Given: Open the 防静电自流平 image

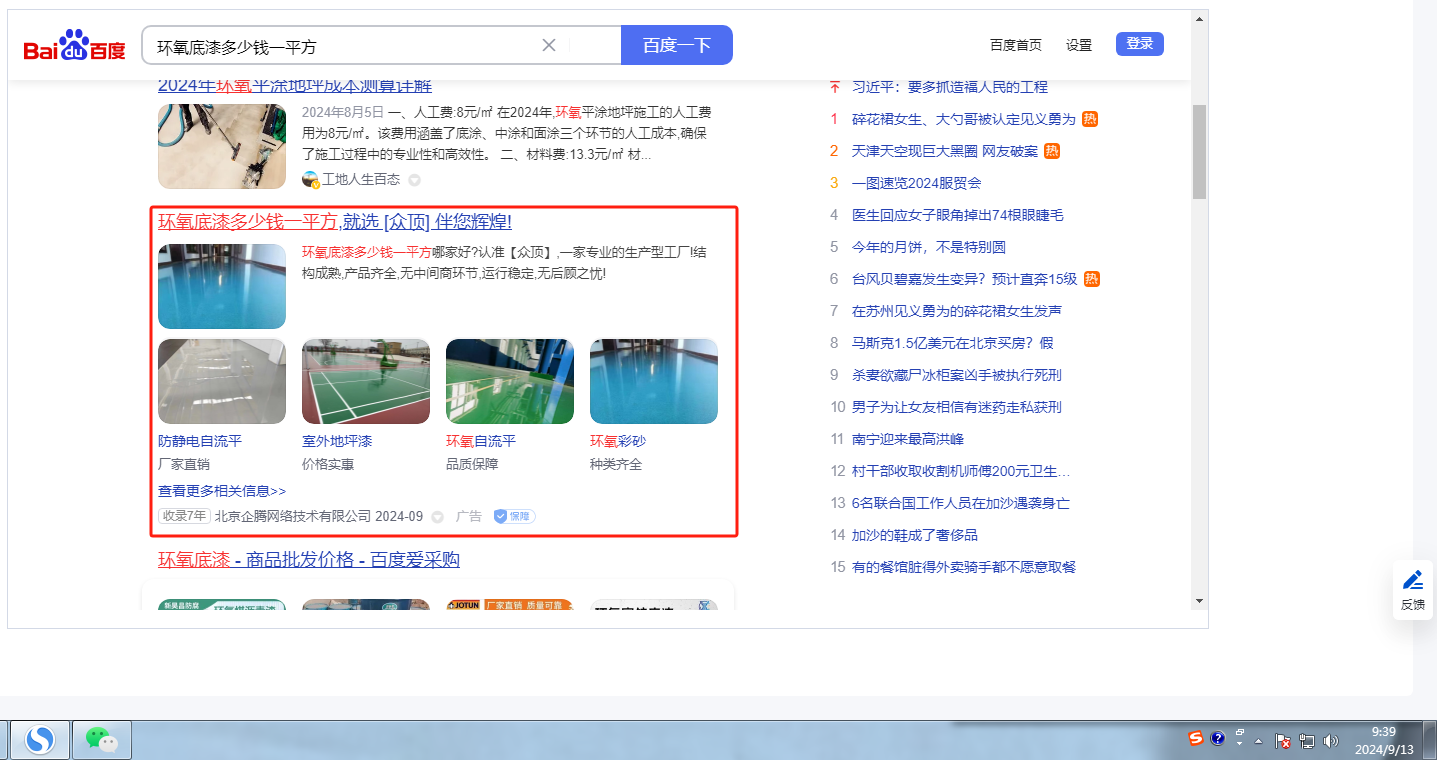Looking at the screenshot, I should click(222, 381).
